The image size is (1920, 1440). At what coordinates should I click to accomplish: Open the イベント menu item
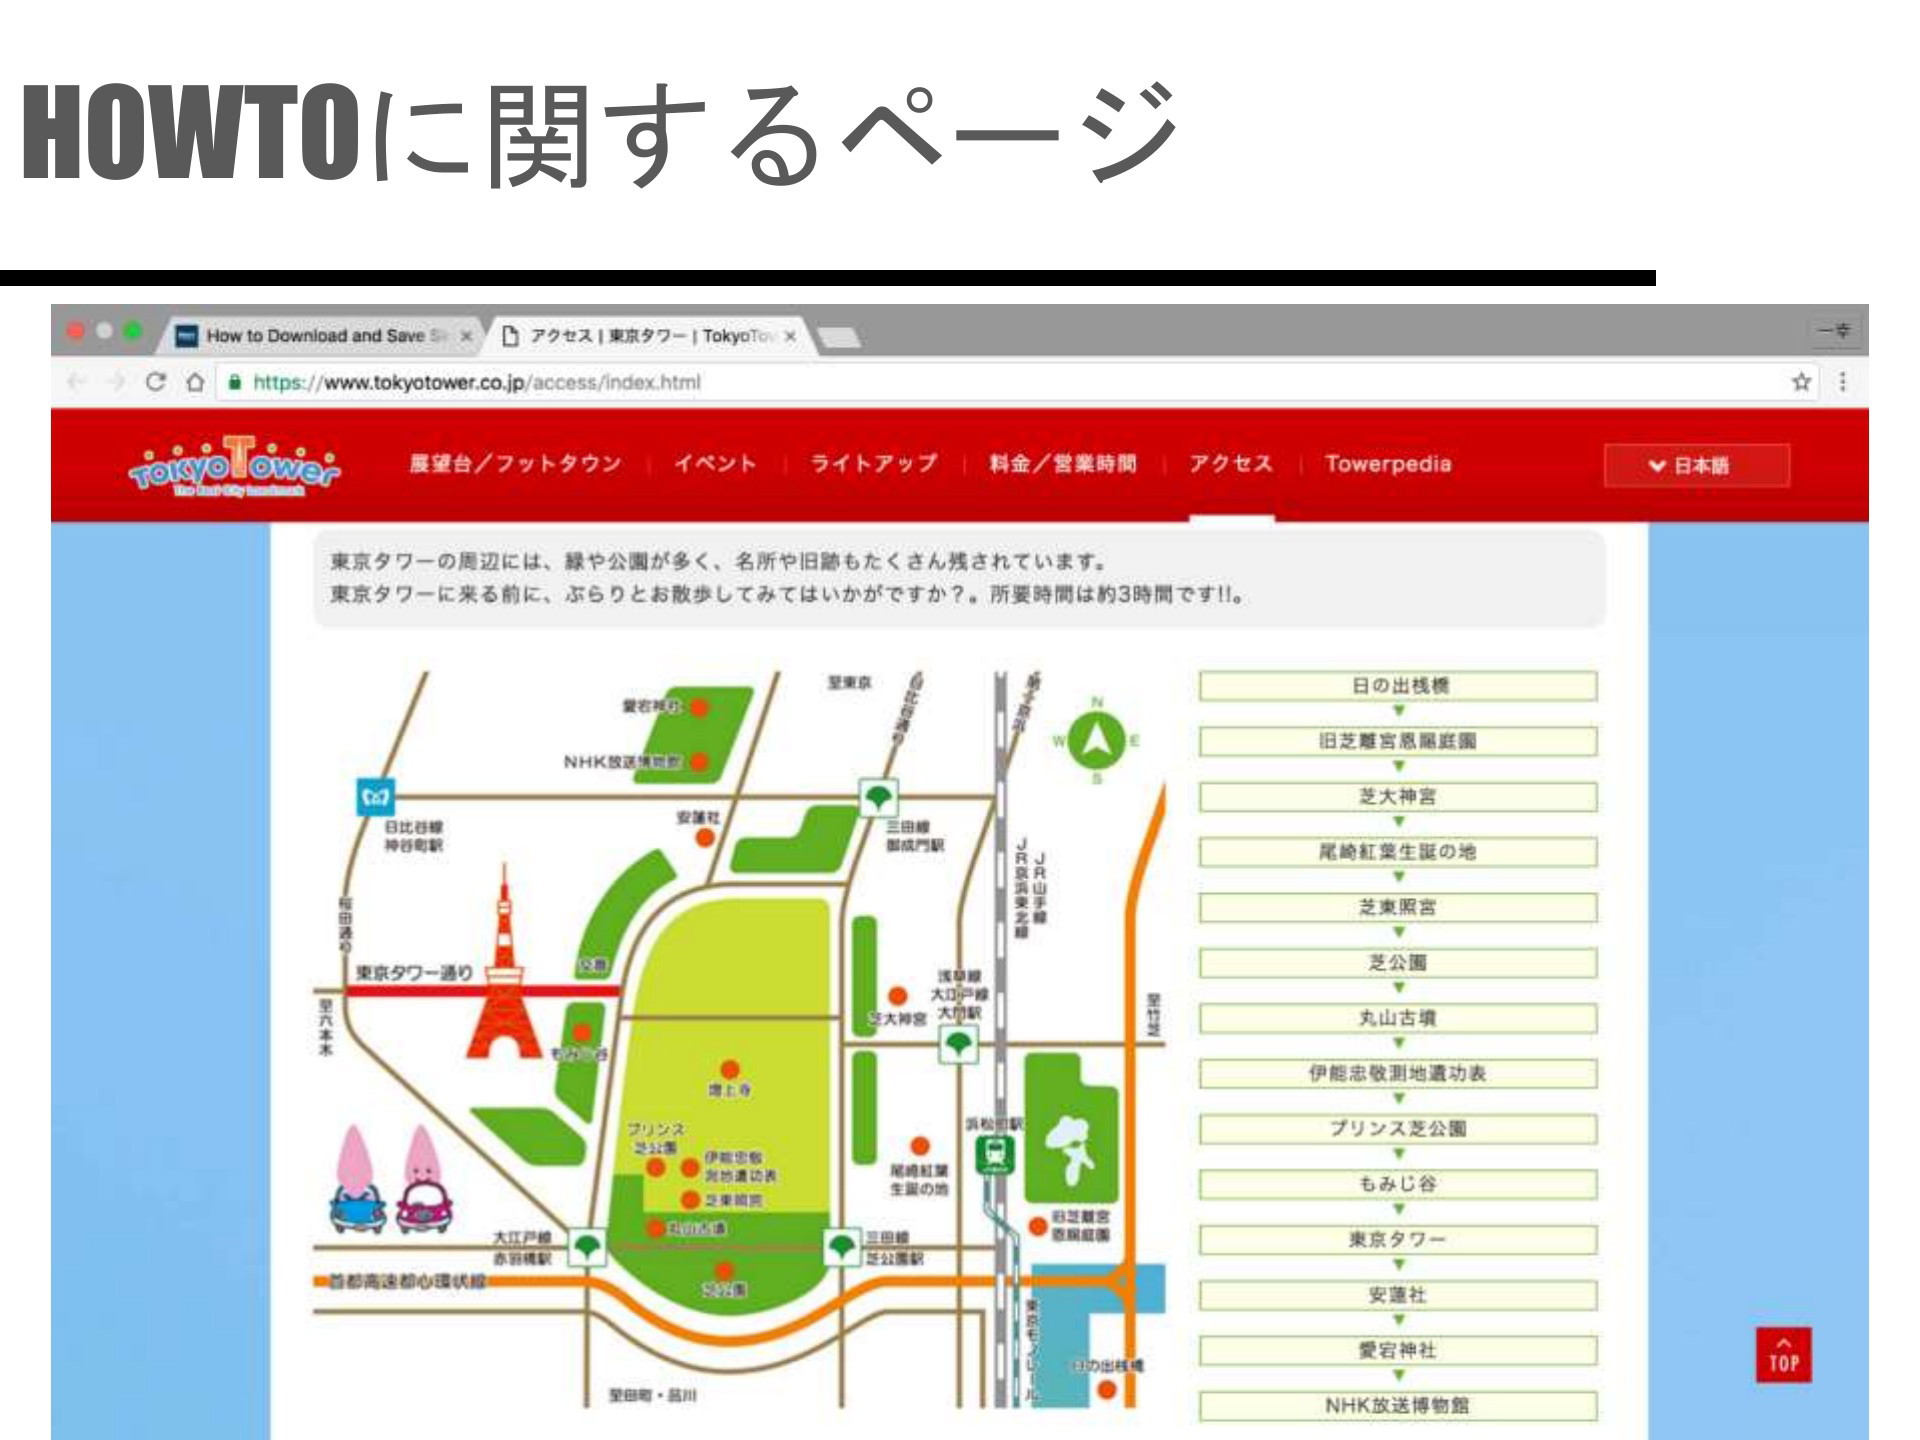(x=715, y=464)
